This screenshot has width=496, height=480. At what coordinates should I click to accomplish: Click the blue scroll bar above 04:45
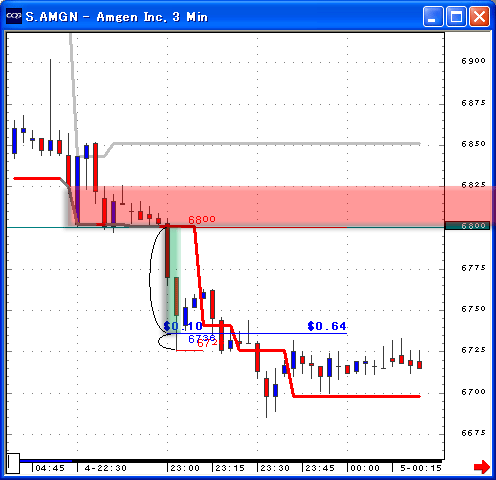pos(46,461)
